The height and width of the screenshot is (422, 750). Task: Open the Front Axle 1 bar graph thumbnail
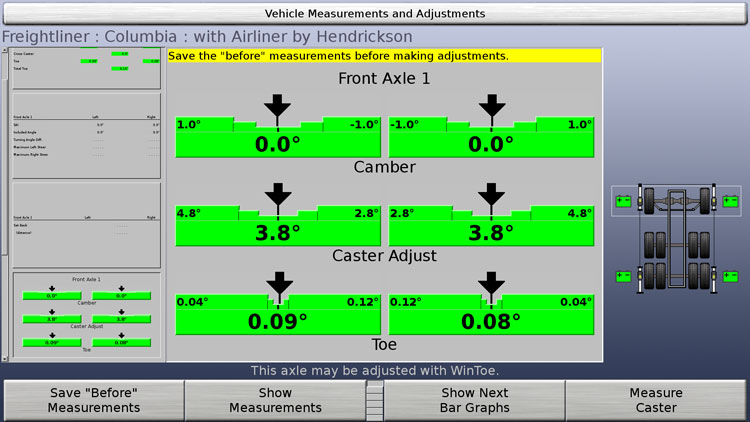85,315
